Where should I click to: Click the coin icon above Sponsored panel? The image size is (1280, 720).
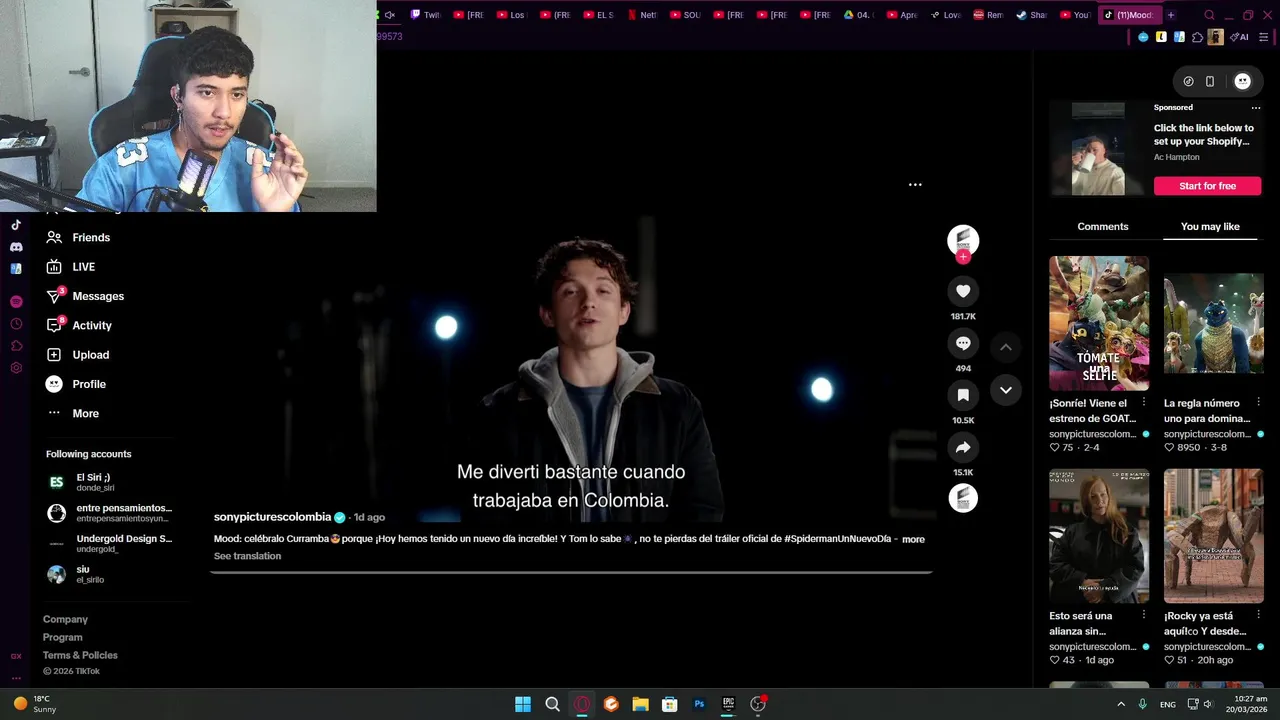(x=1188, y=81)
